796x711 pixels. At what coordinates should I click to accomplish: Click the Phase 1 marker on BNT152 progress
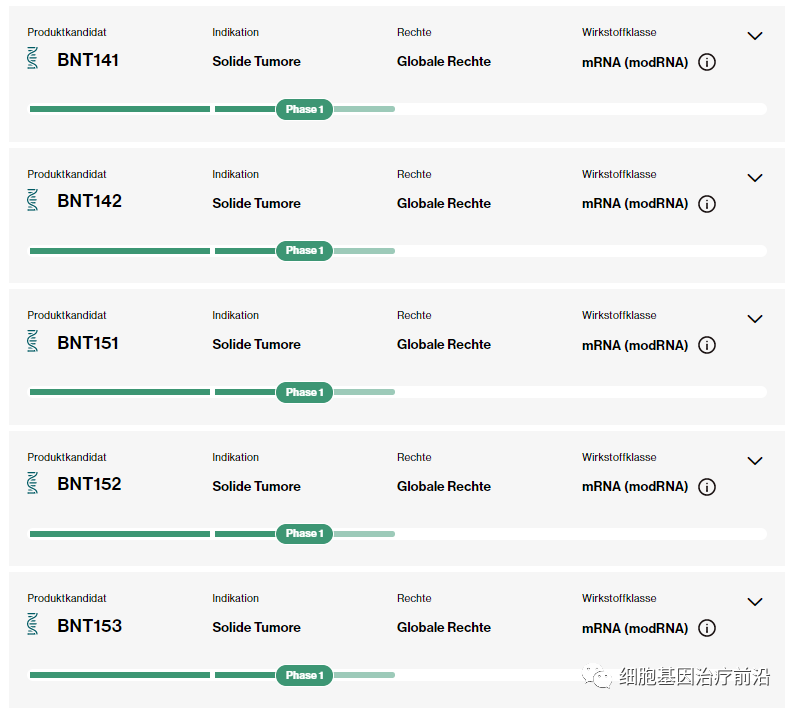304,533
